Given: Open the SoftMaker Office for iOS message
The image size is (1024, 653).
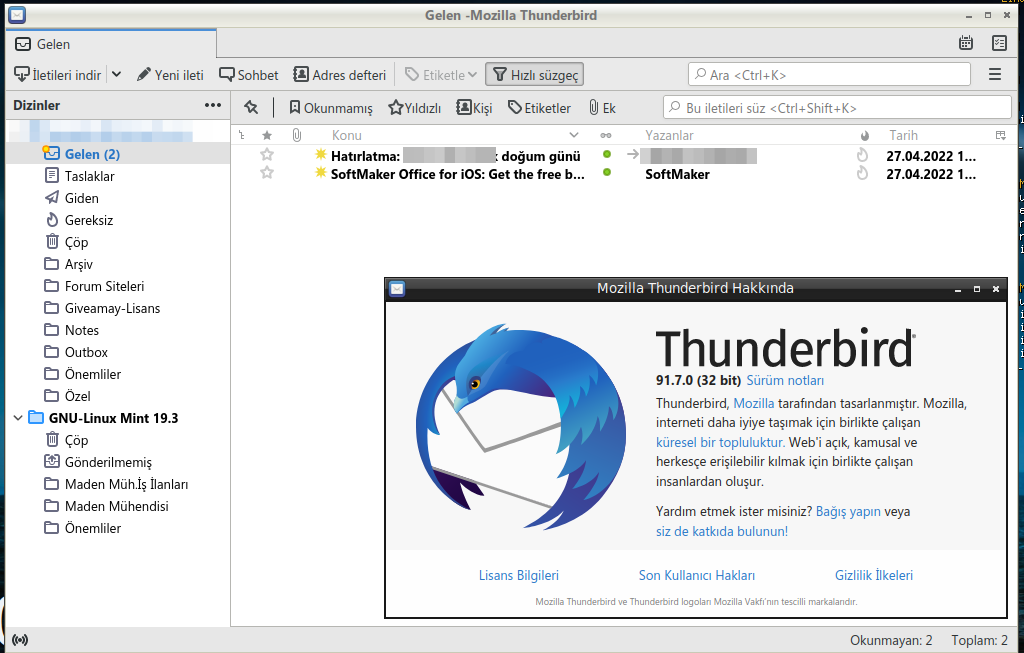Looking at the screenshot, I should click(x=457, y=174).
